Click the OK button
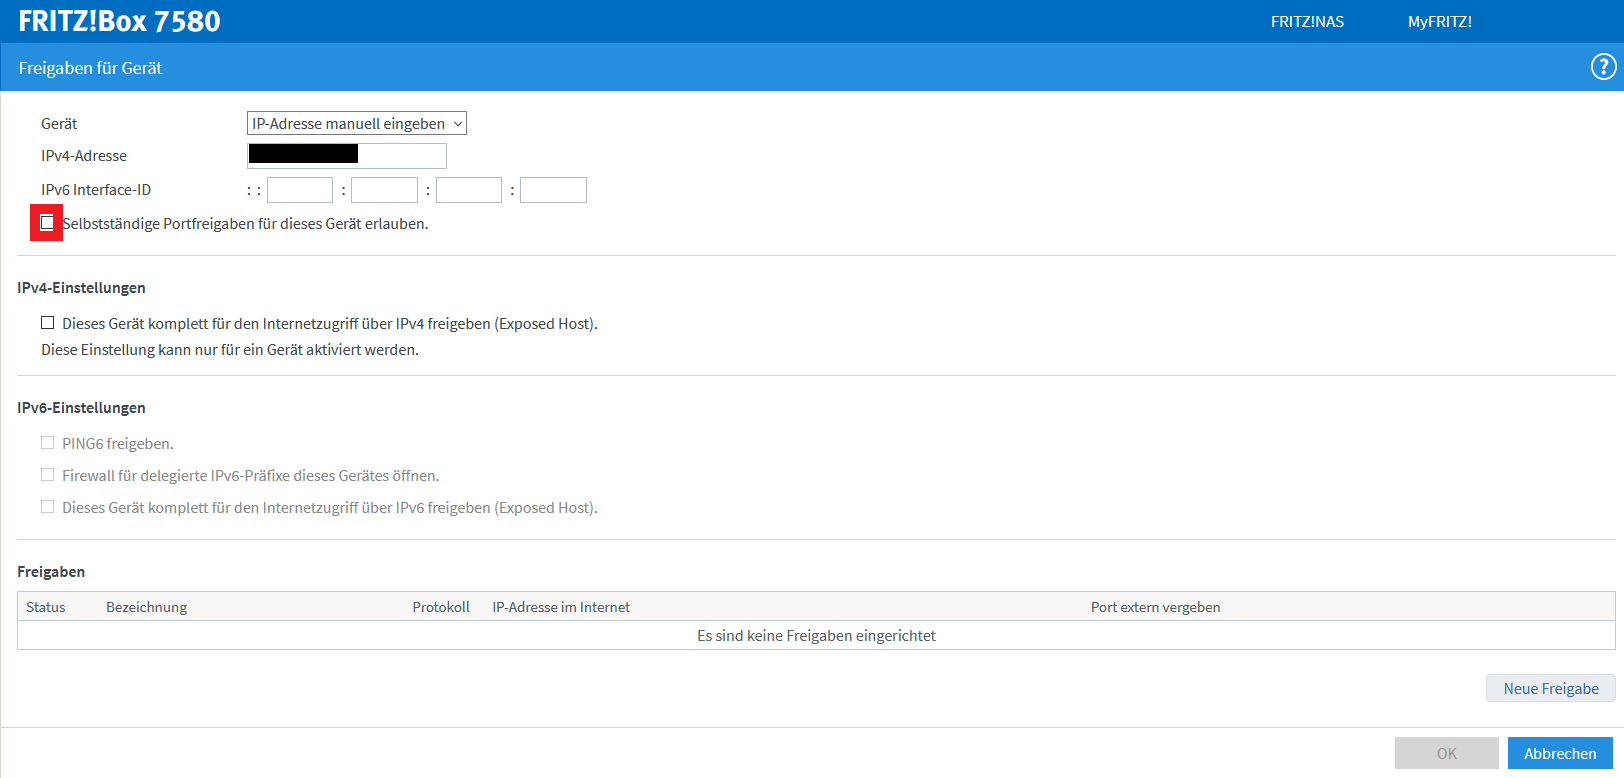The image size is (1624, 778). pos(1446,753)
